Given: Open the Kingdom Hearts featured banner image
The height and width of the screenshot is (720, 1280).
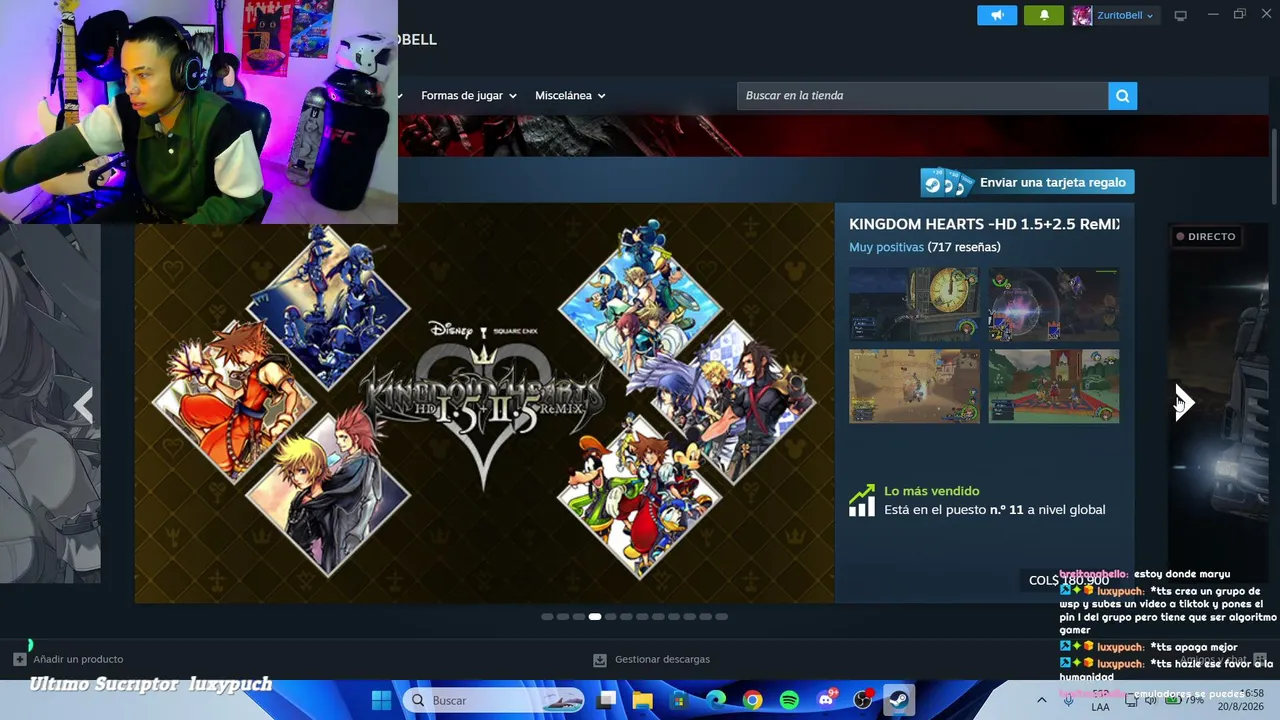Looking at the screenshot, I should coord(484,403).
